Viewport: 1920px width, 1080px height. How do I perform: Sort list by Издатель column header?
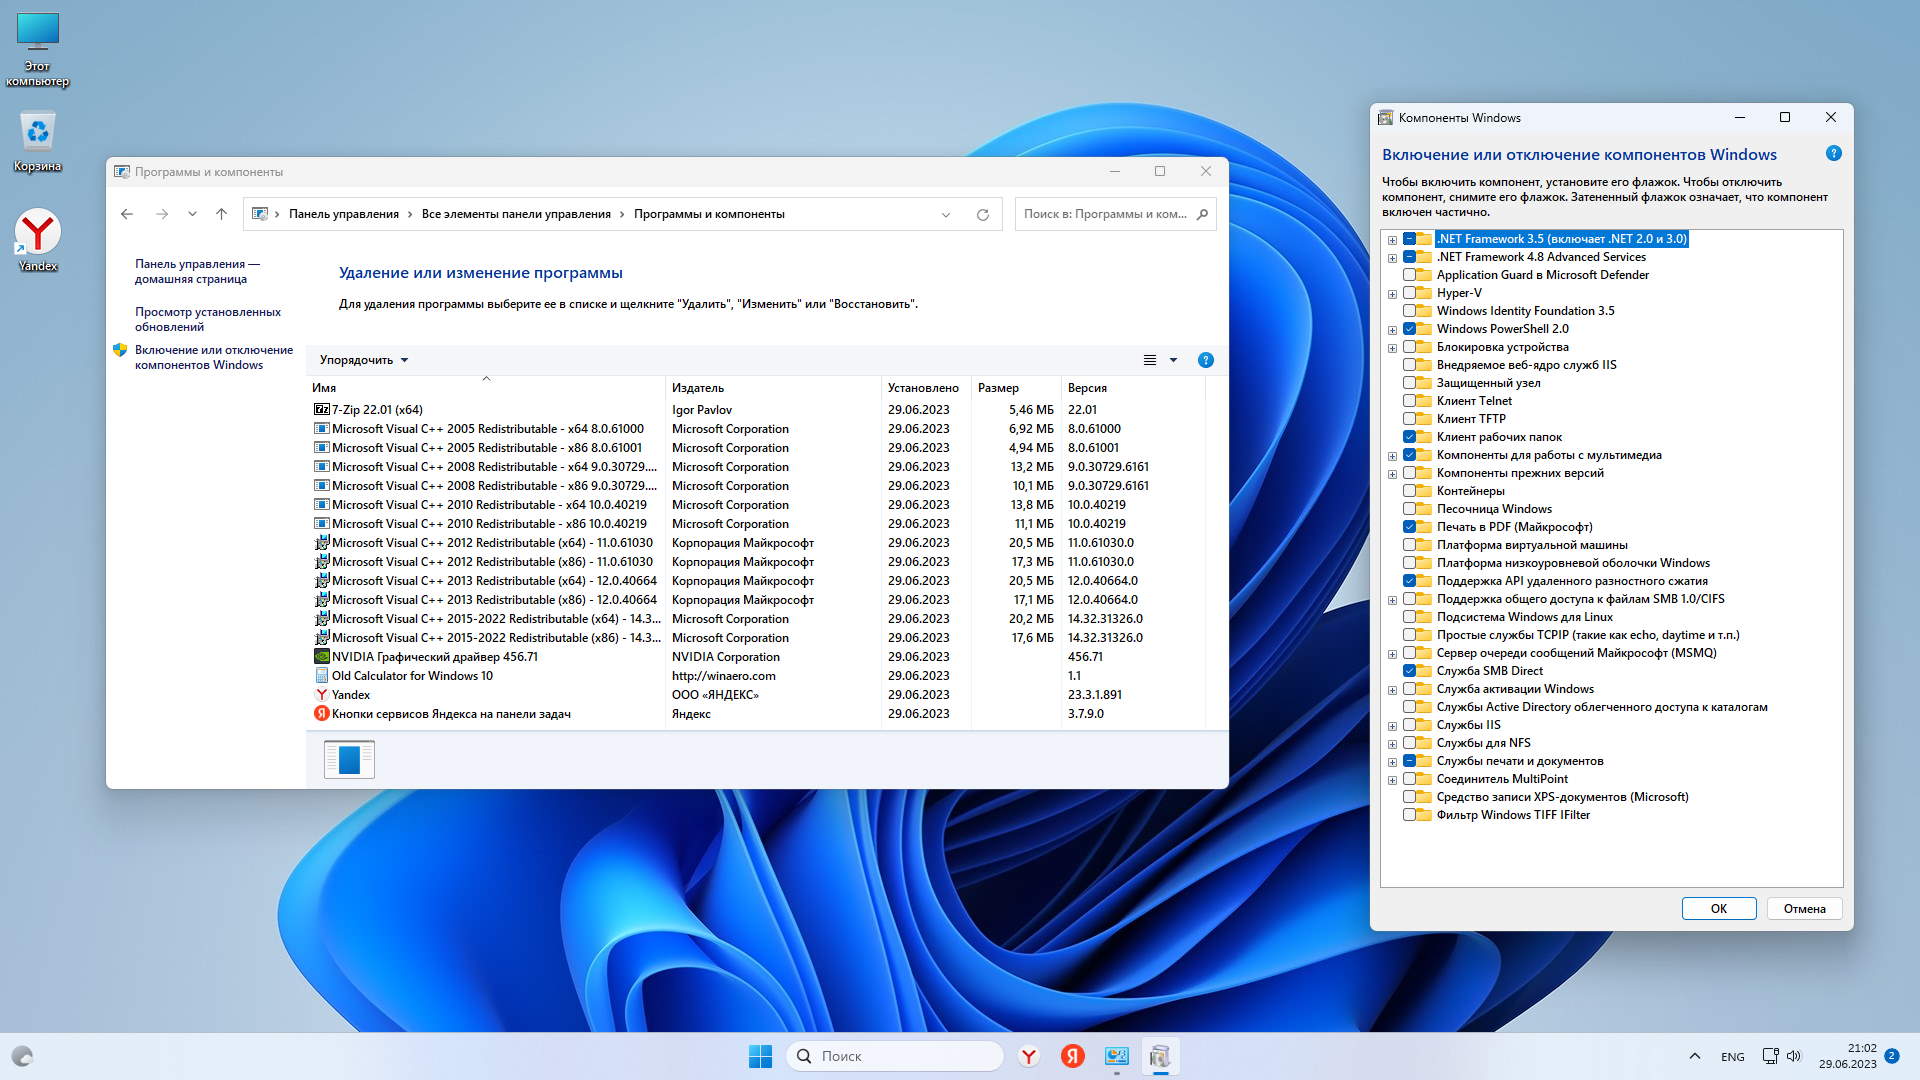click(x=698, y=388)
